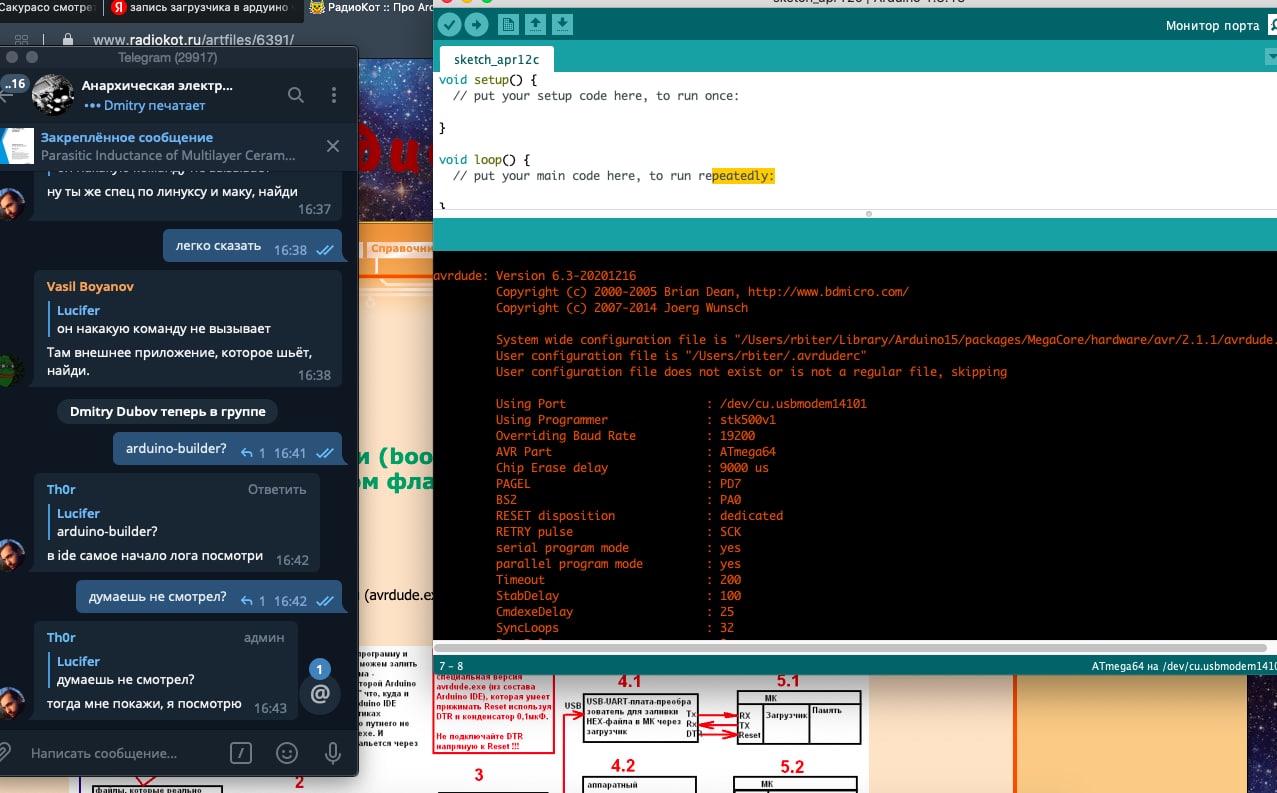The width and height of the screenshot is (1277, 793).
Task: Click the divider handle between editor and console
Action: [x=868, y=214]
